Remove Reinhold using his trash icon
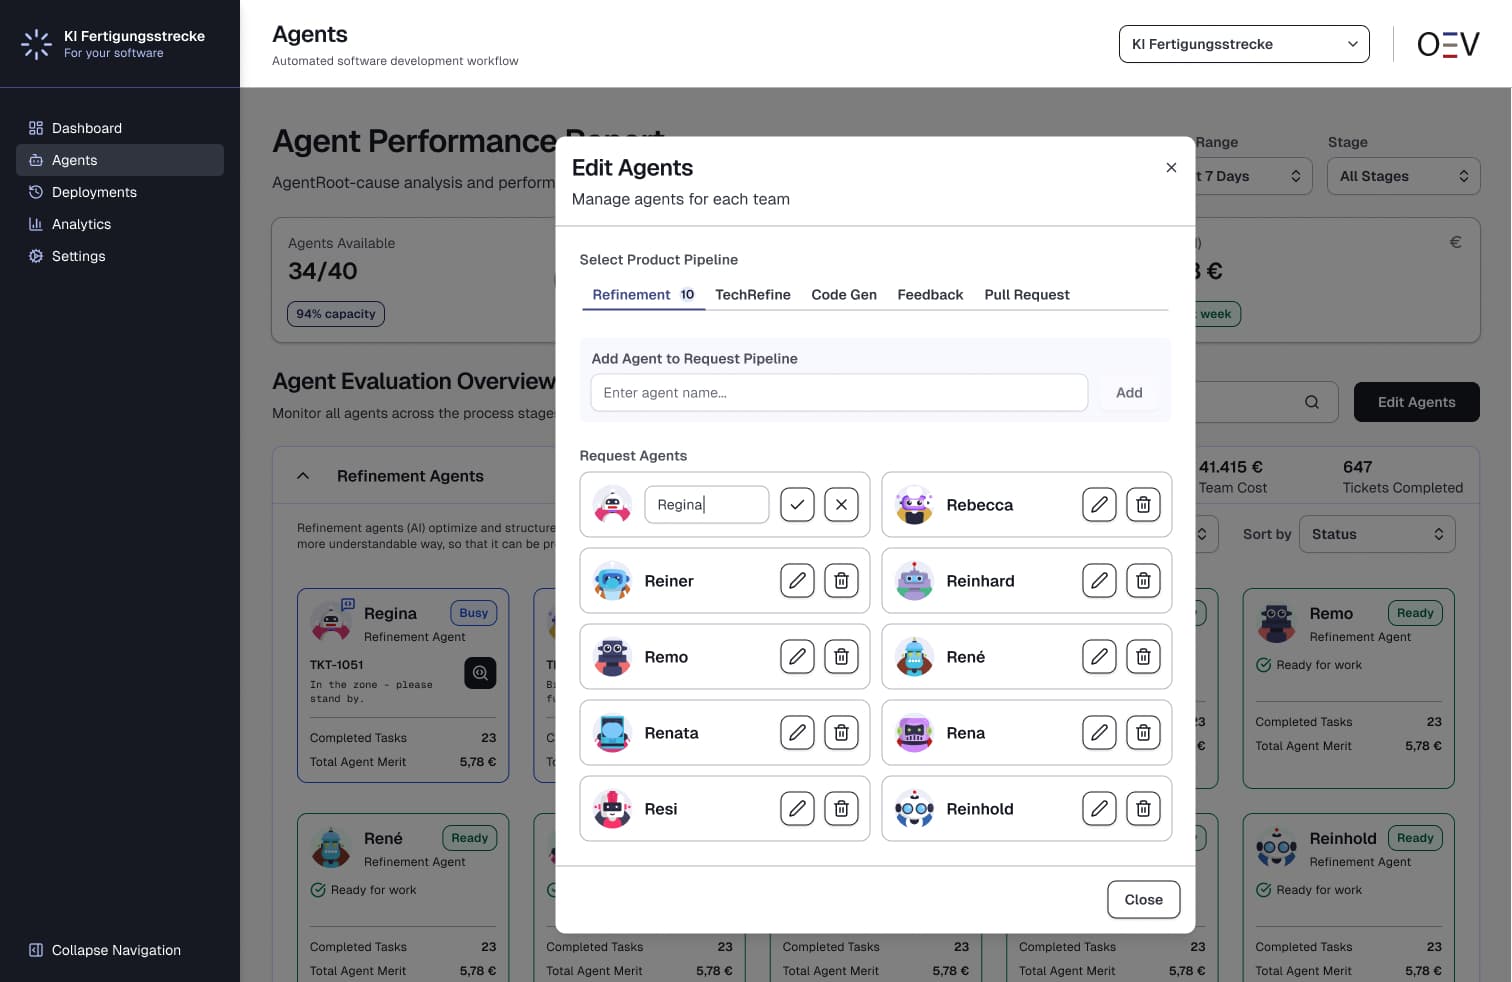Image resolution: width=1512 pixels, height=982 pixels. pyautogui.click(x=1143, y=808)
